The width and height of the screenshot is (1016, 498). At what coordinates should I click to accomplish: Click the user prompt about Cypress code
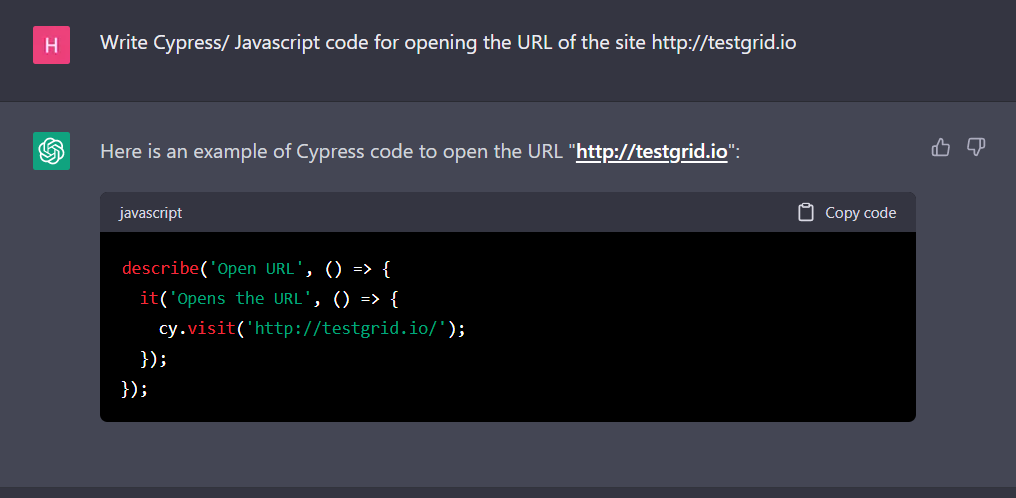(448, 43)
